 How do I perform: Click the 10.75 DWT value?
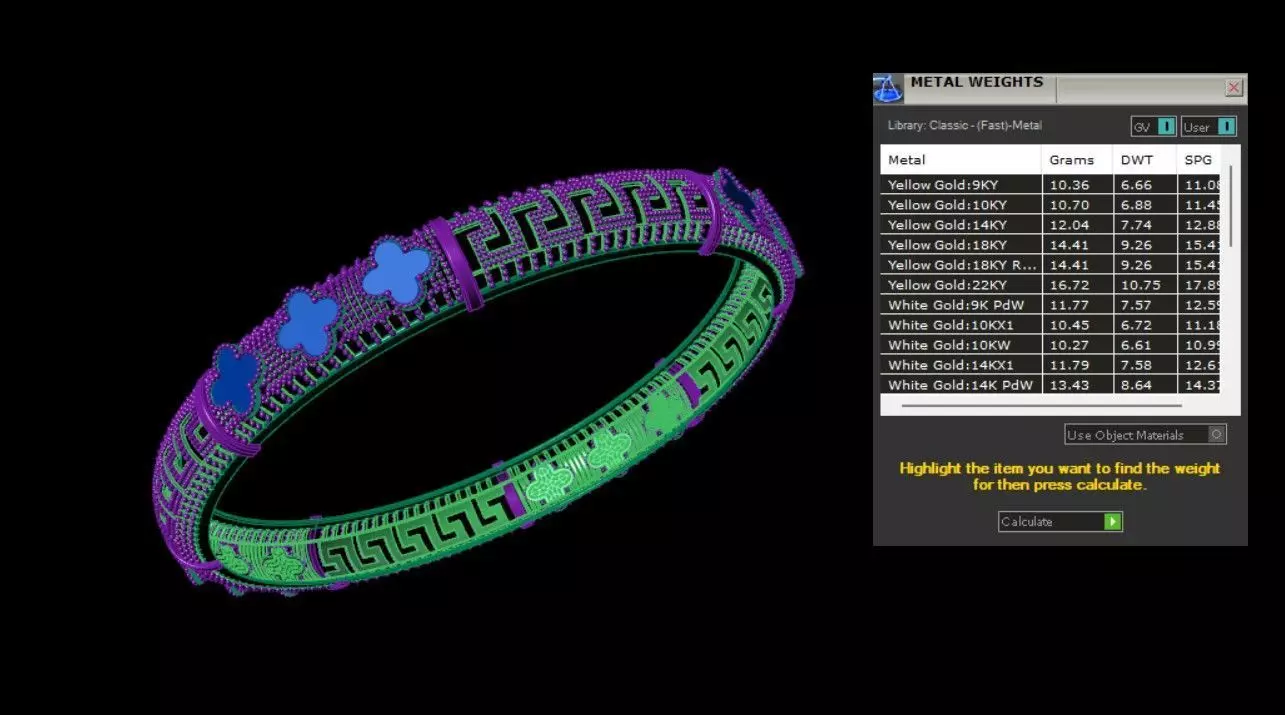point(1141,285)
